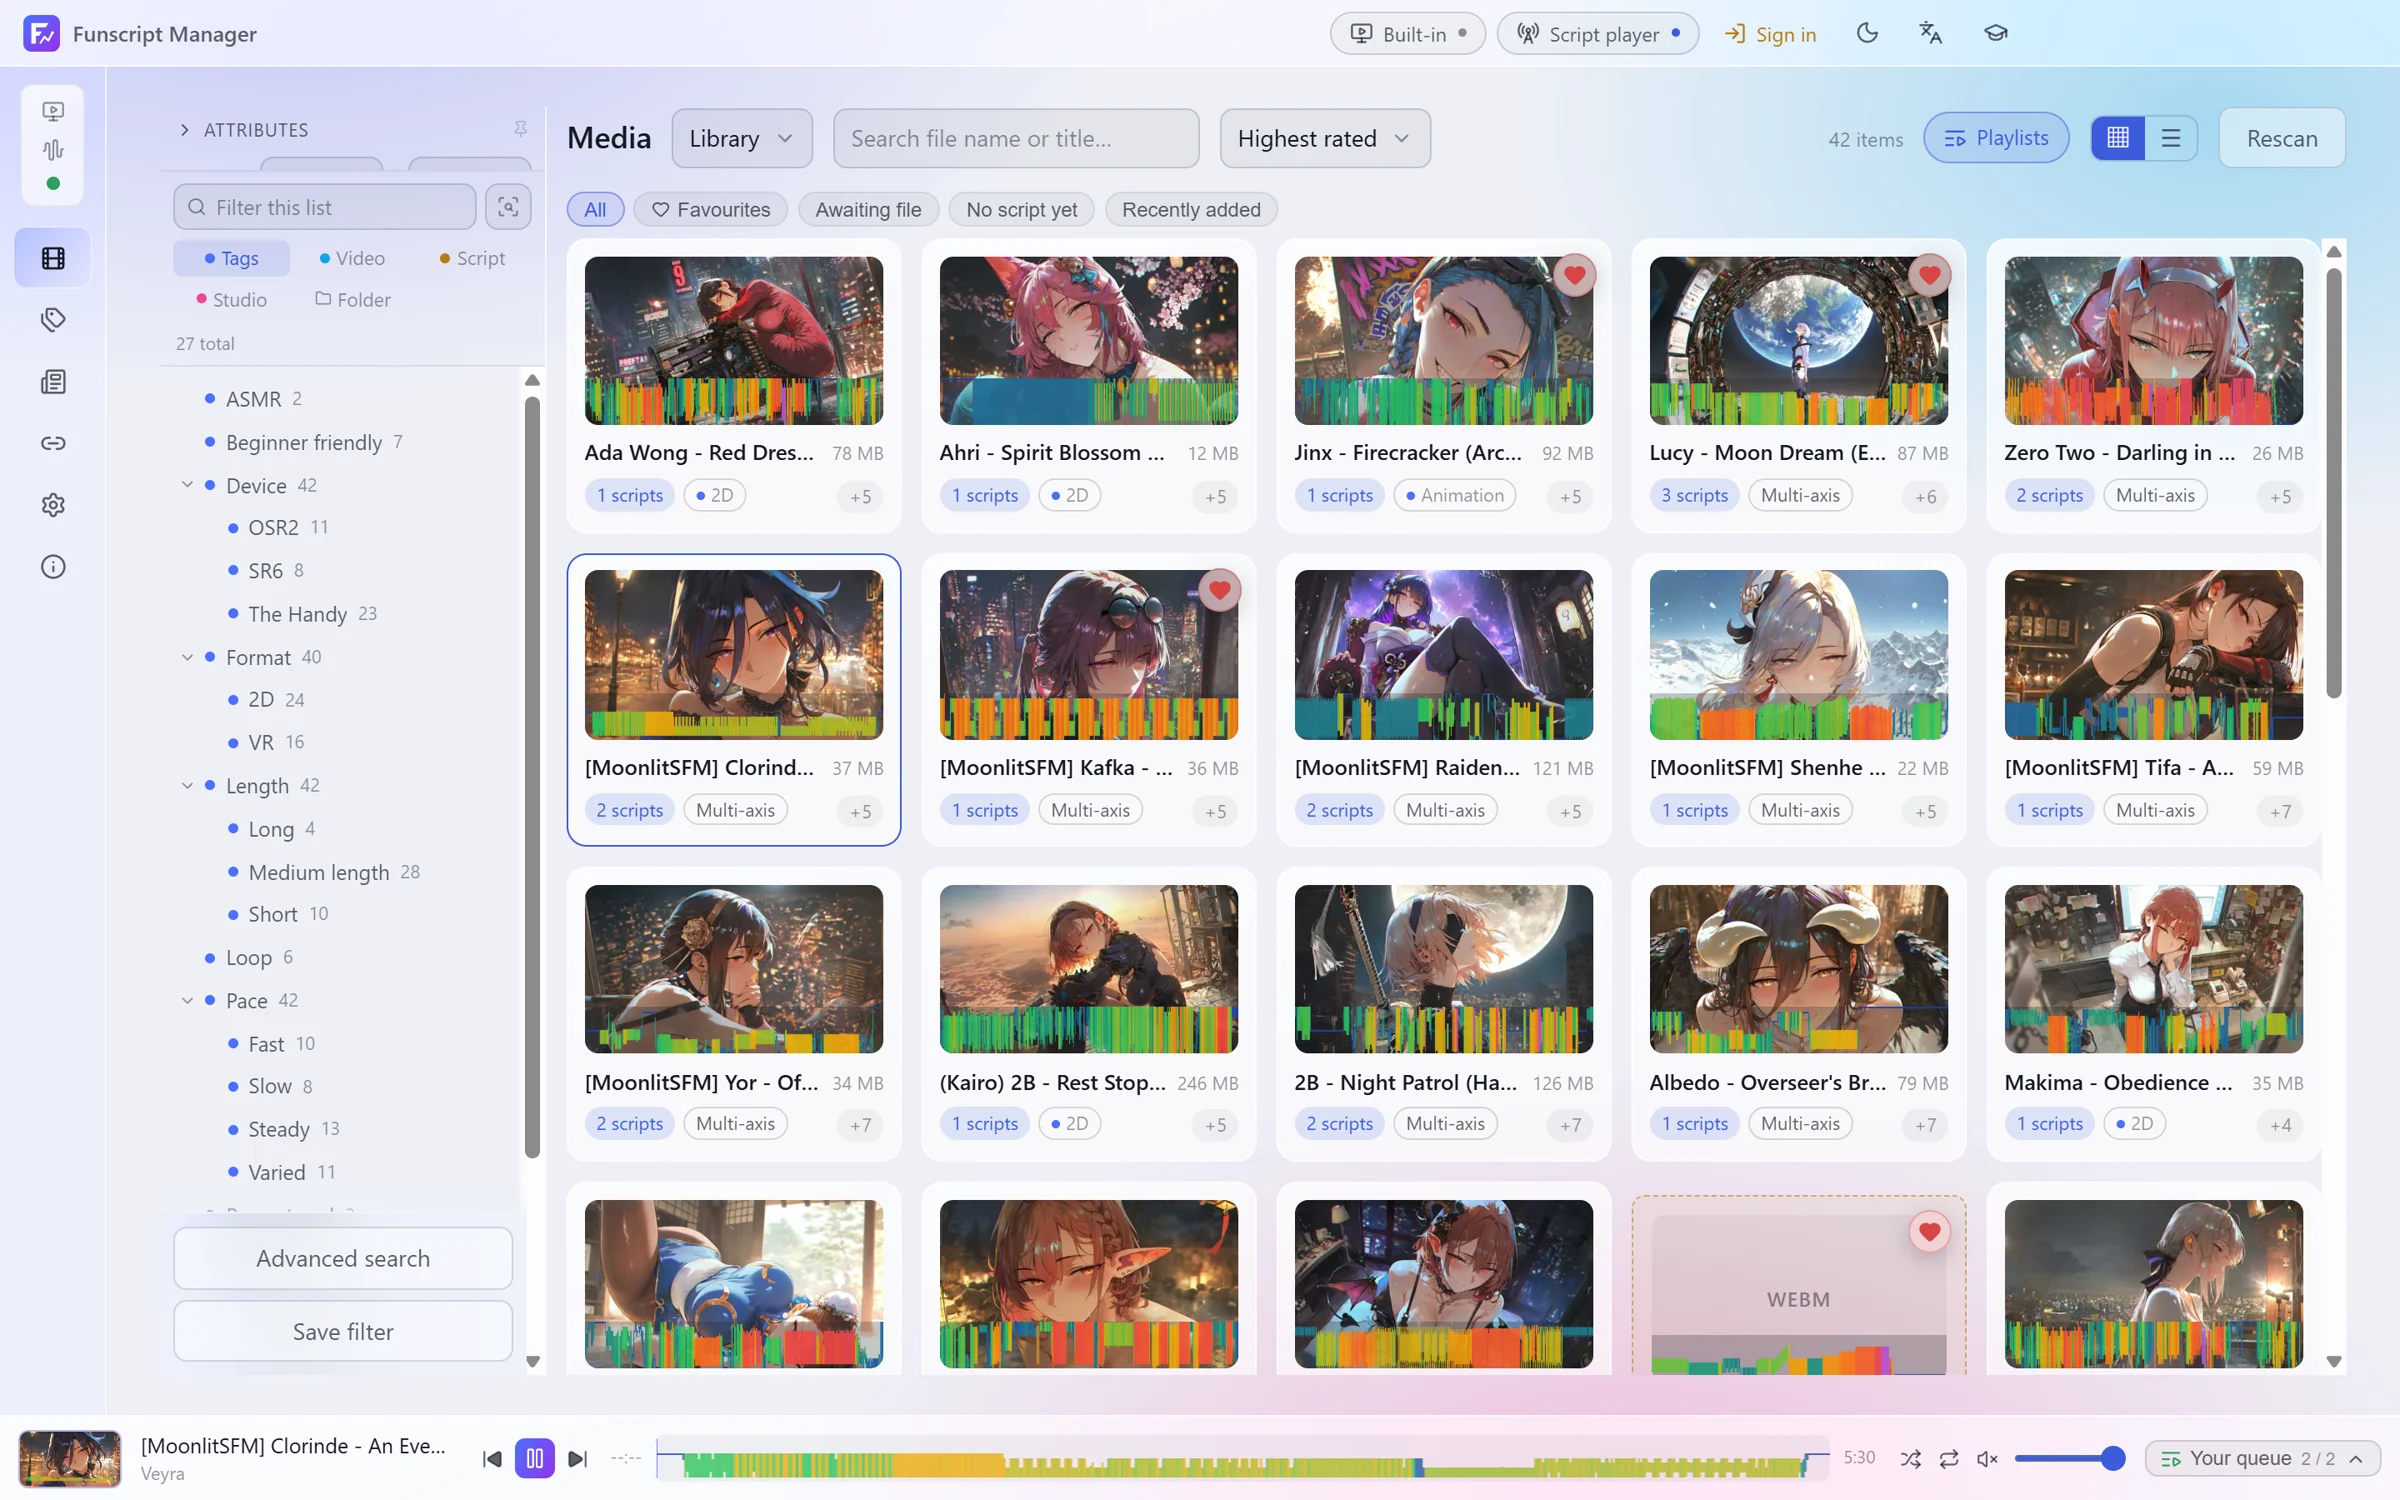The height and width of the screenshot is (1500, 2400).
Task: Click the player screen icon in sidebar
Action: [53, 111]
